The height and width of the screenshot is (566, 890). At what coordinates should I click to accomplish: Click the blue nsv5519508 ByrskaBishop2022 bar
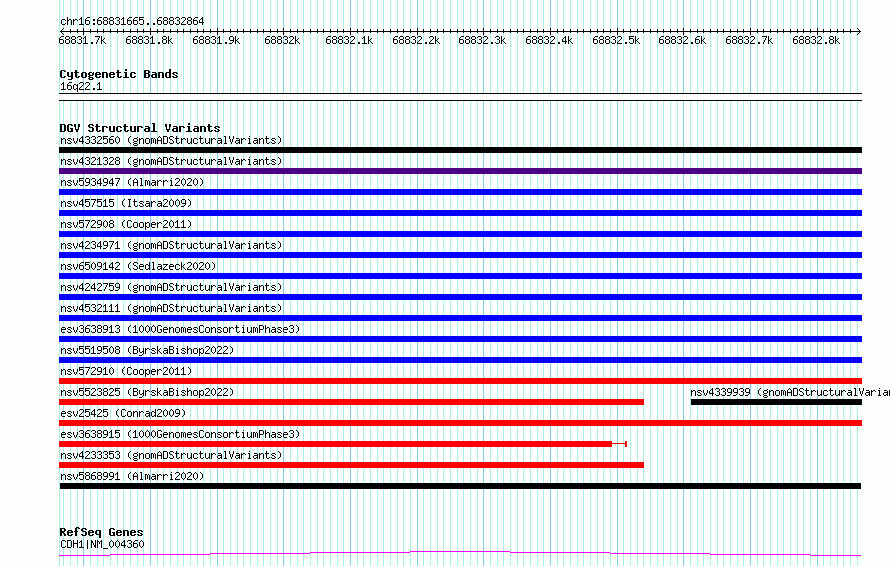[x=460, y=360]
